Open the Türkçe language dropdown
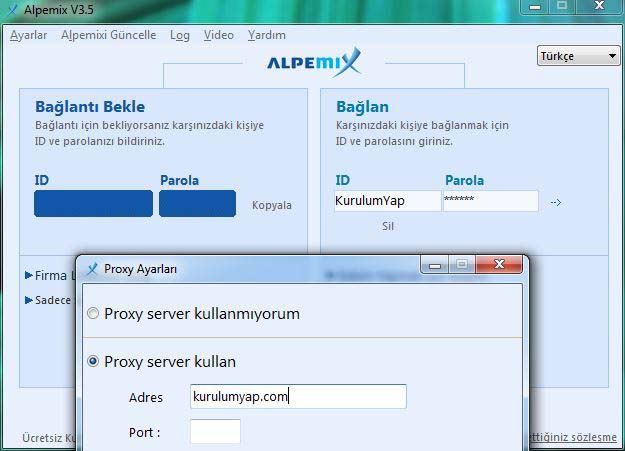The width and height of the screenshot is (625, 451). click(578, 56)
